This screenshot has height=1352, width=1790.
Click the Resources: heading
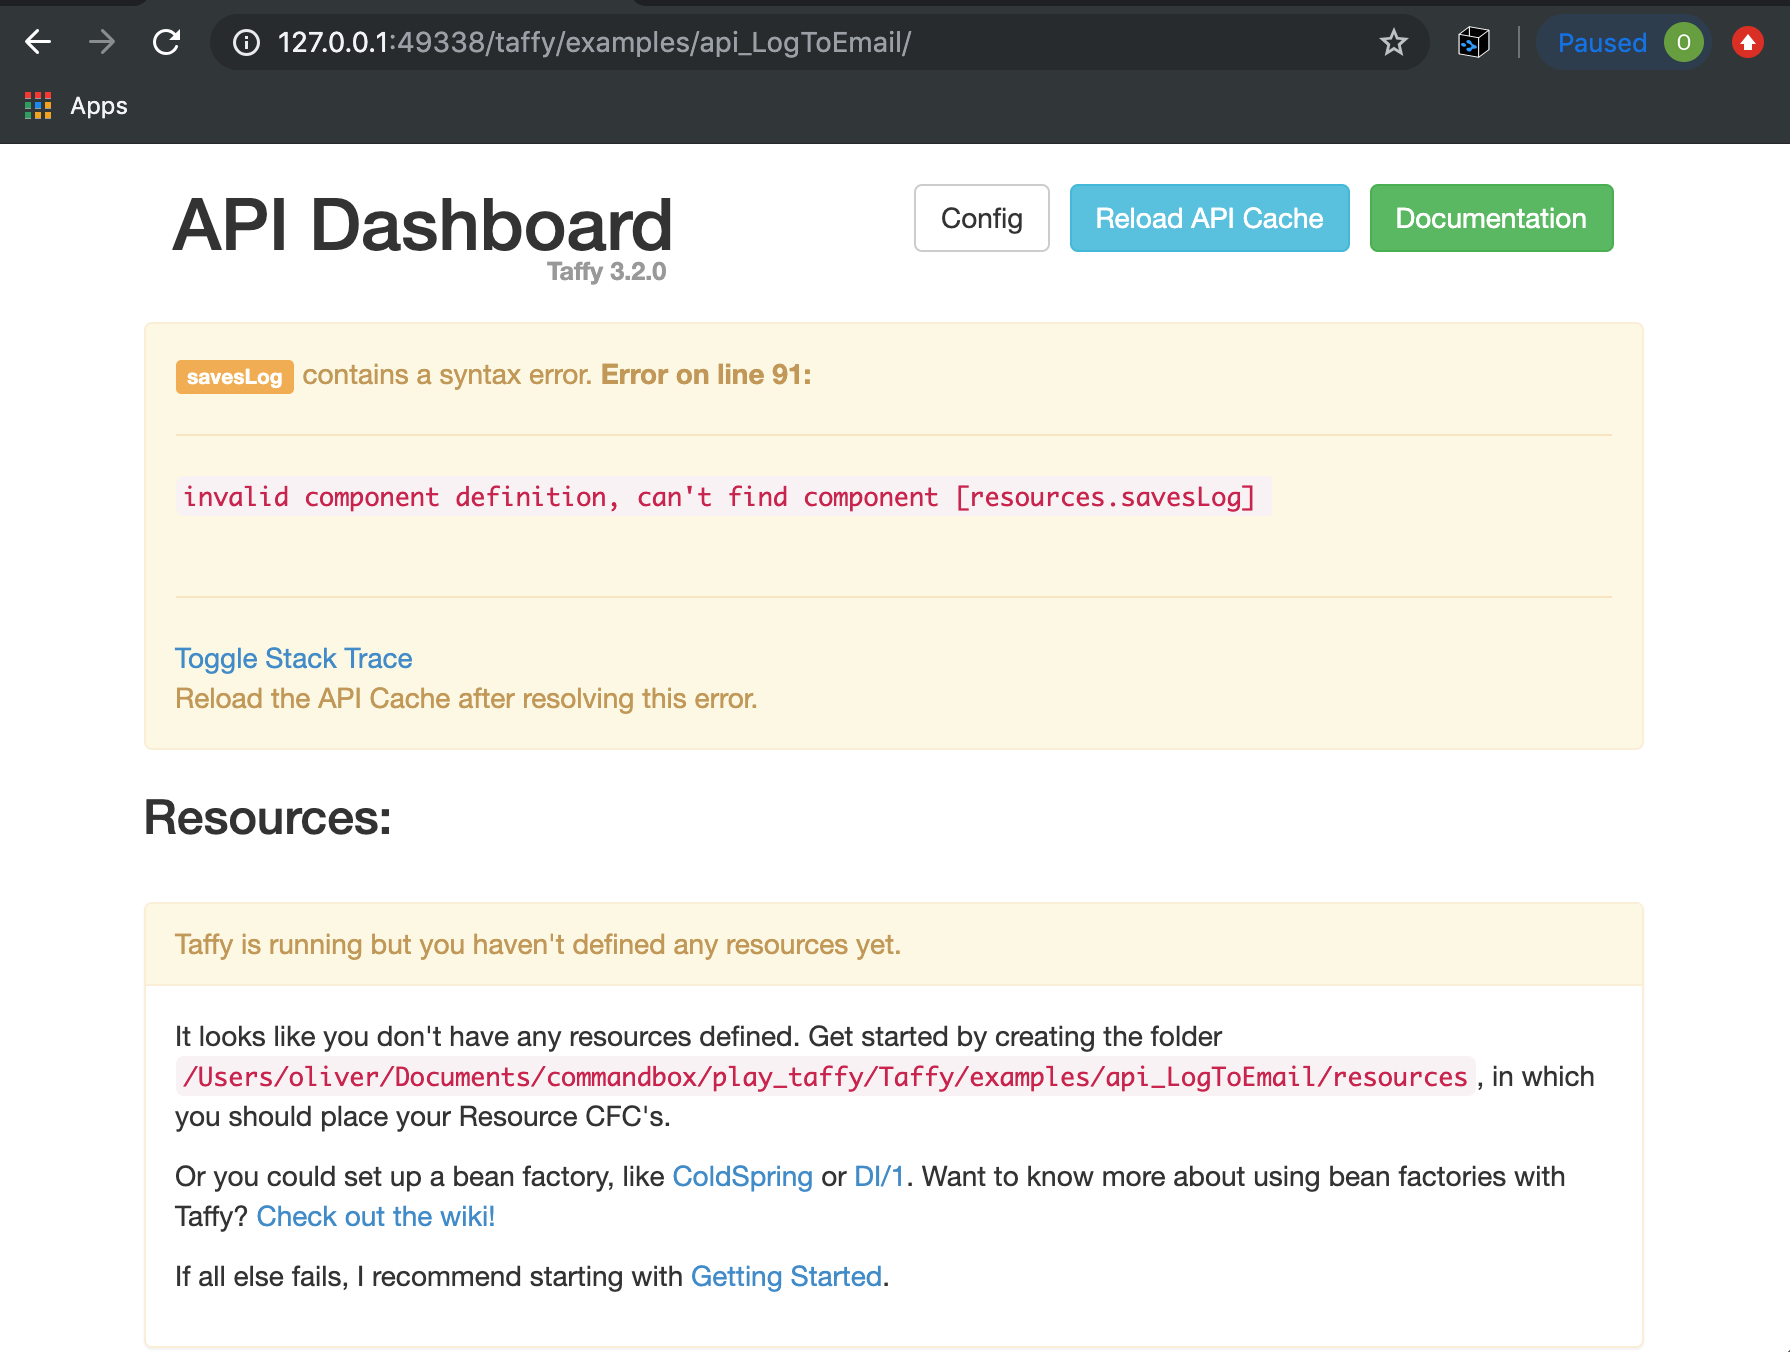[268, 818]
